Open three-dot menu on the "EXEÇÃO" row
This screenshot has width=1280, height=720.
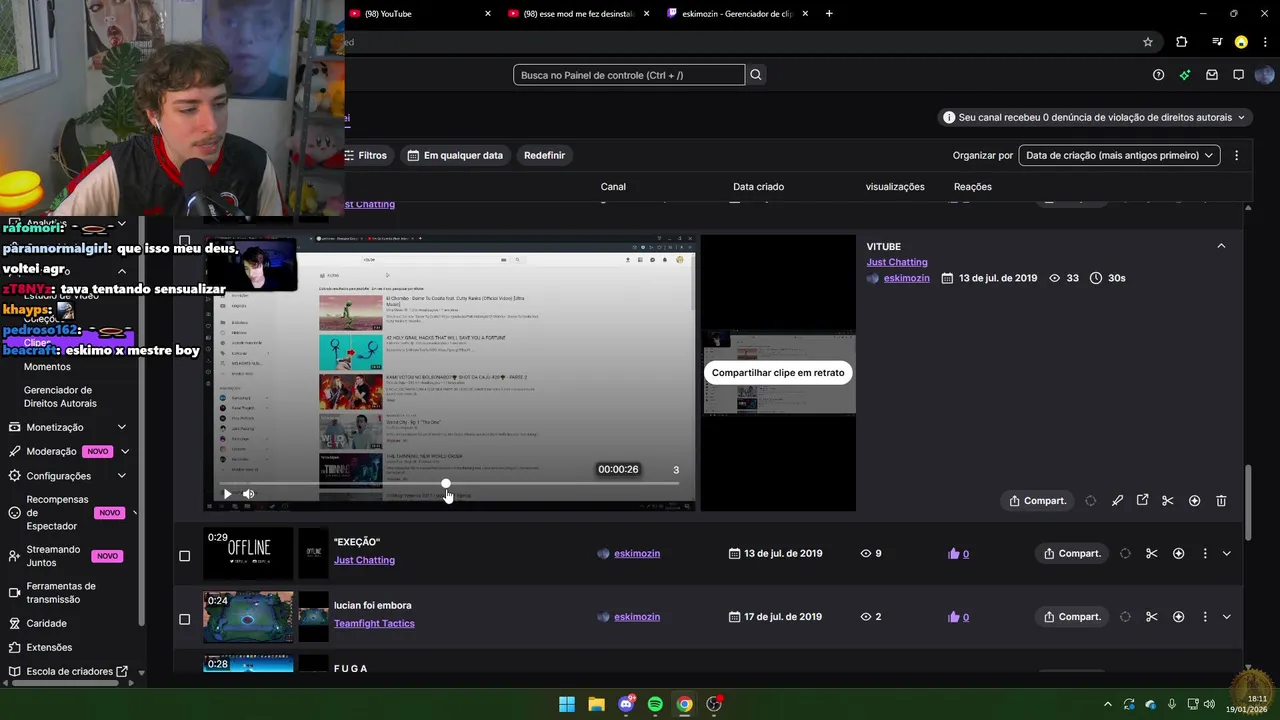[x=1205, y=554]
